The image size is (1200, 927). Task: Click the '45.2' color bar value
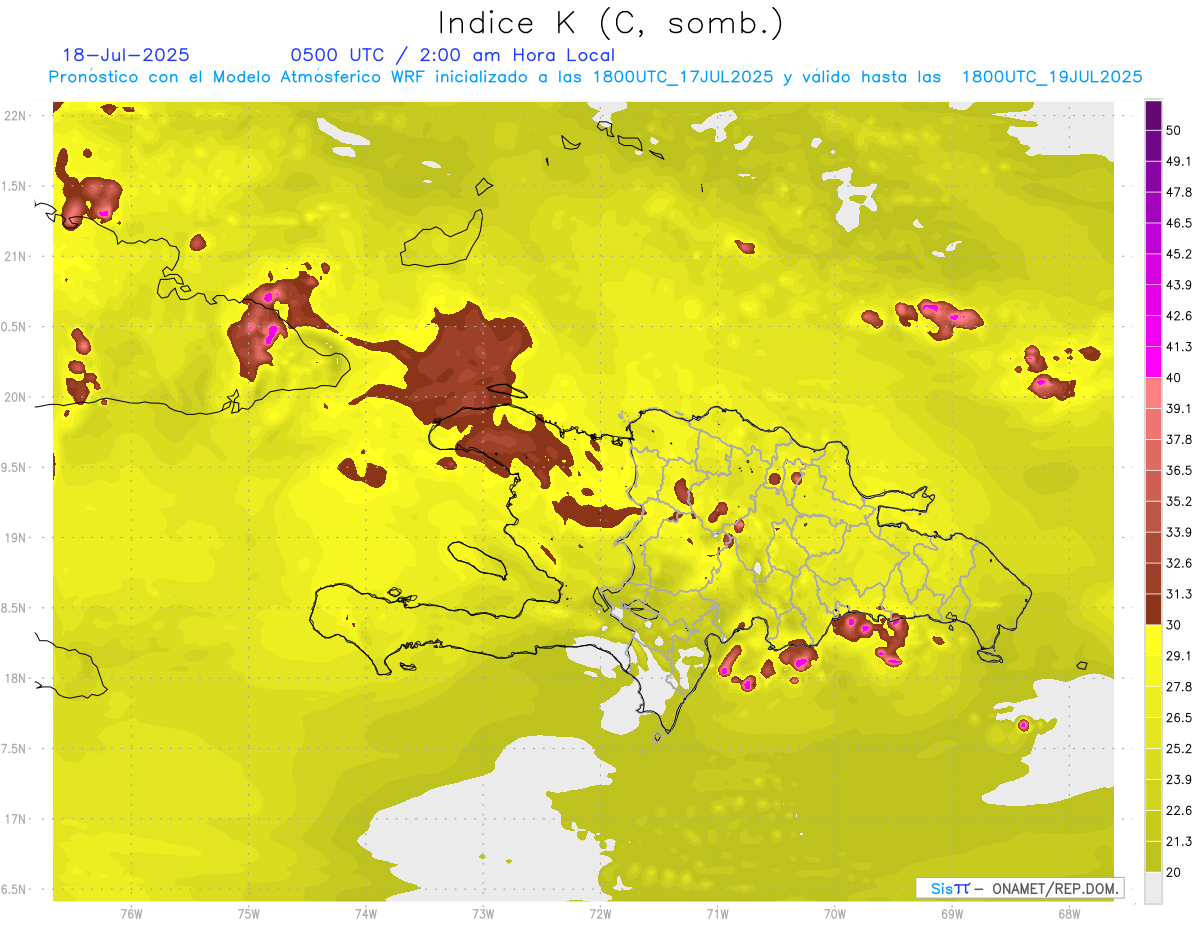tap(1178, 254)
